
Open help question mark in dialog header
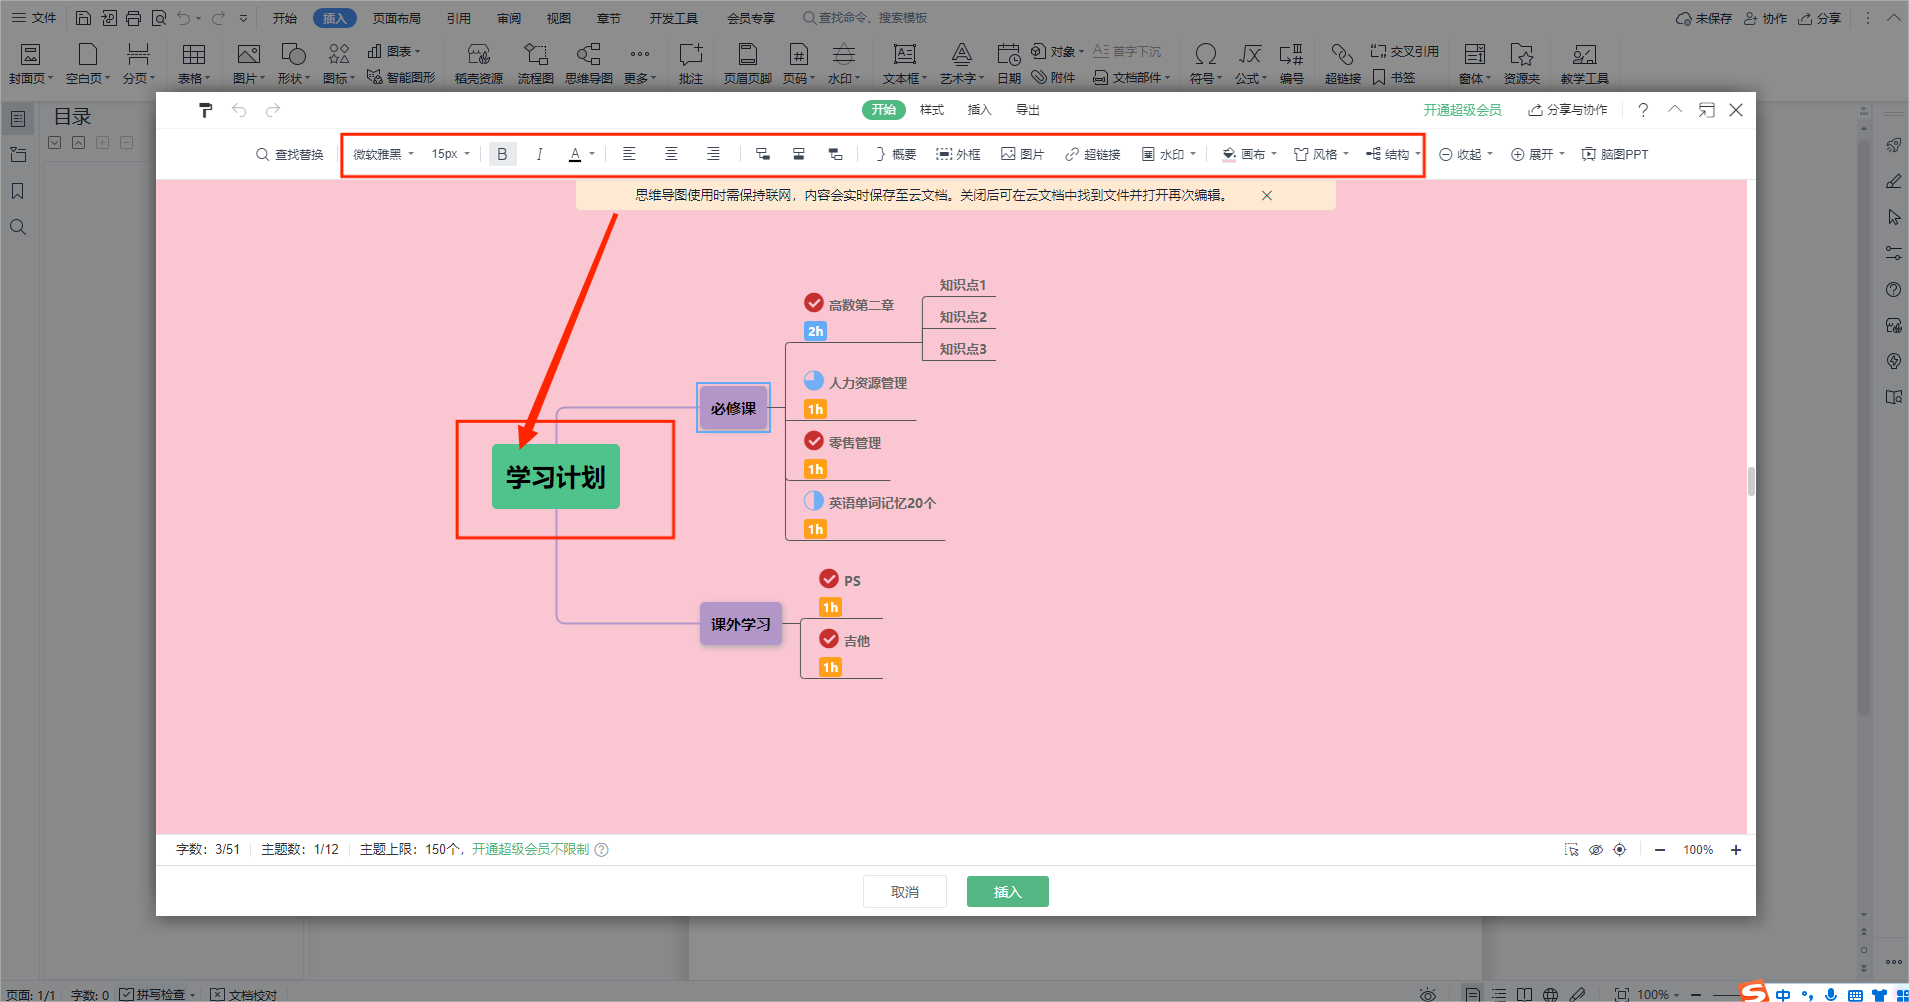(x=1643, y=110)
